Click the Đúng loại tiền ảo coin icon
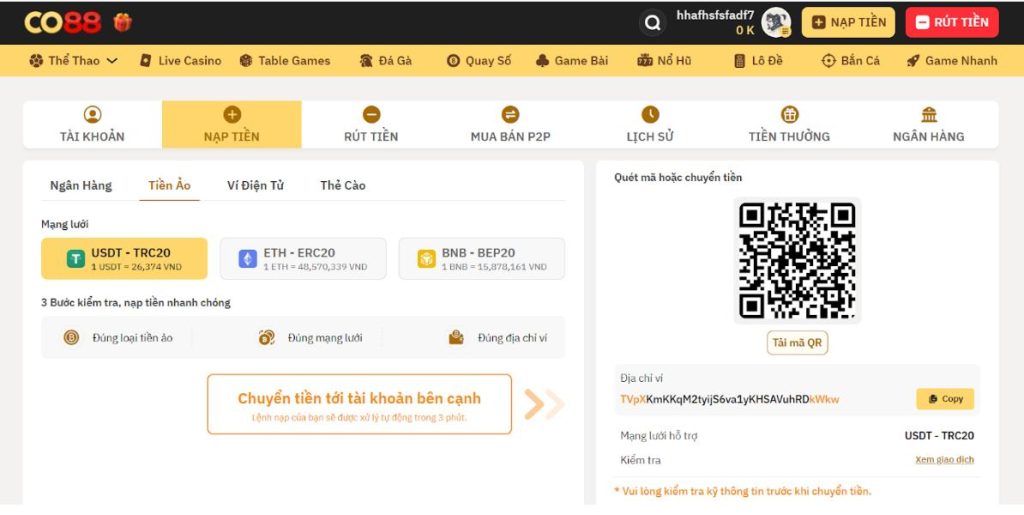 click(71, 337)
